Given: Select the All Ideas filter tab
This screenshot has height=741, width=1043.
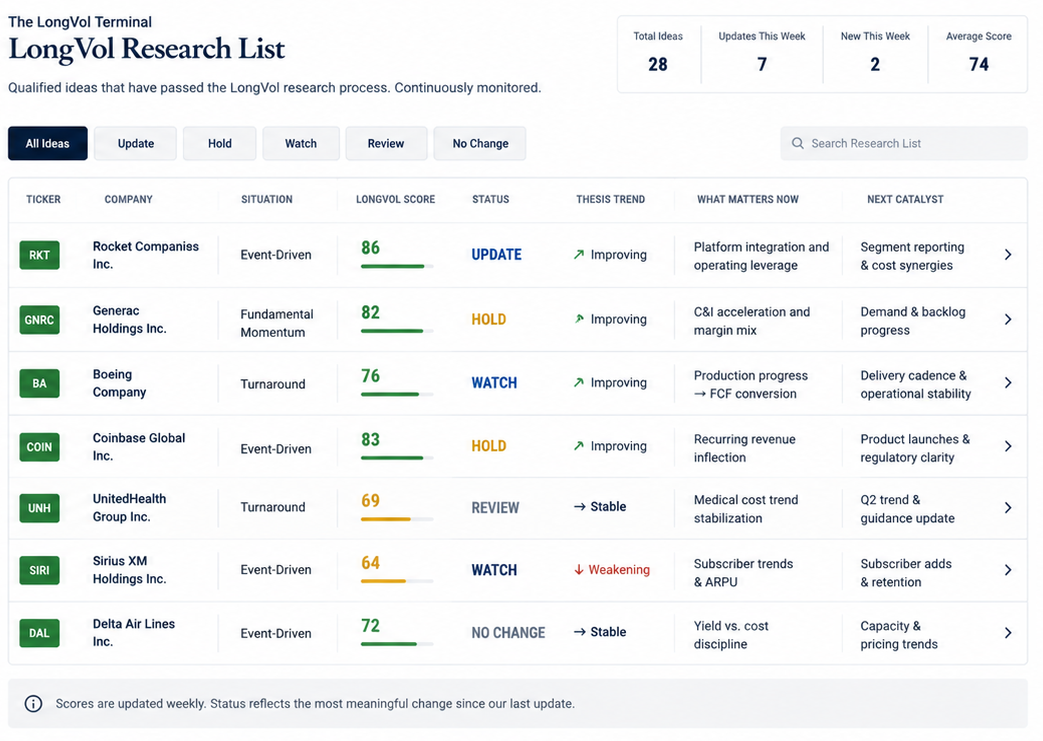Looking at the screenshot, I should point(47,143).
